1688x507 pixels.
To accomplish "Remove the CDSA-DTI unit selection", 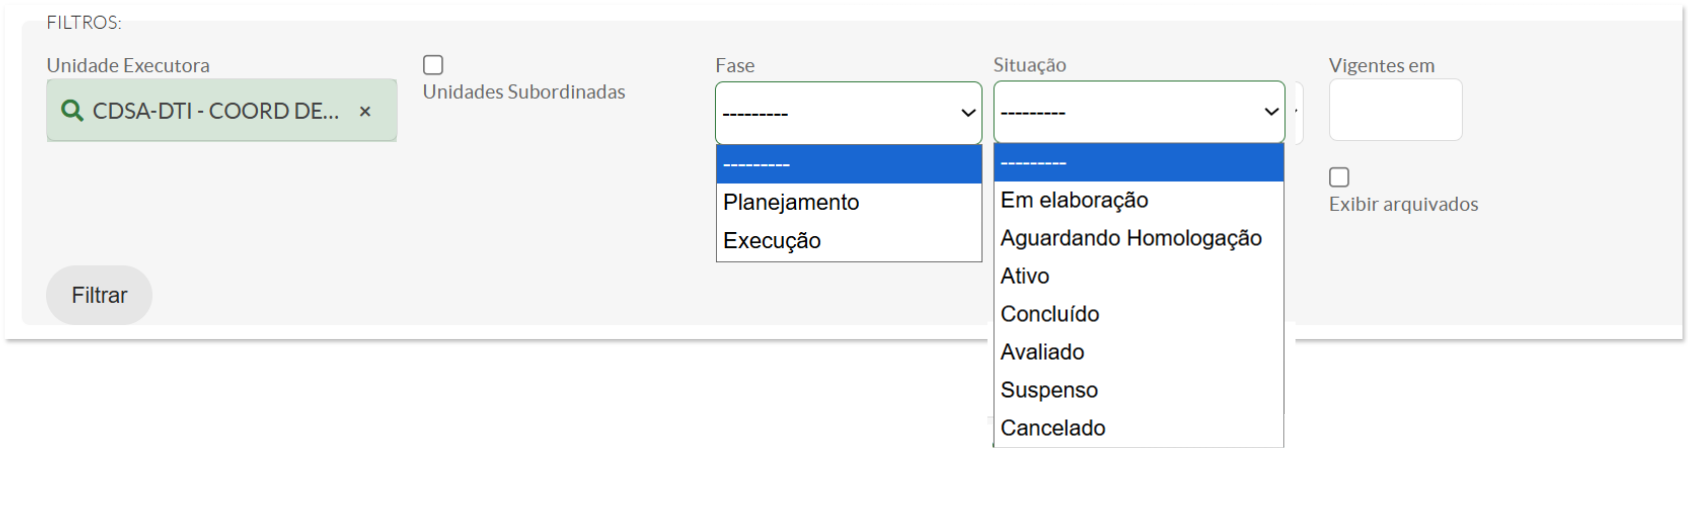I will pyautogui.click(x=365, y=111).
